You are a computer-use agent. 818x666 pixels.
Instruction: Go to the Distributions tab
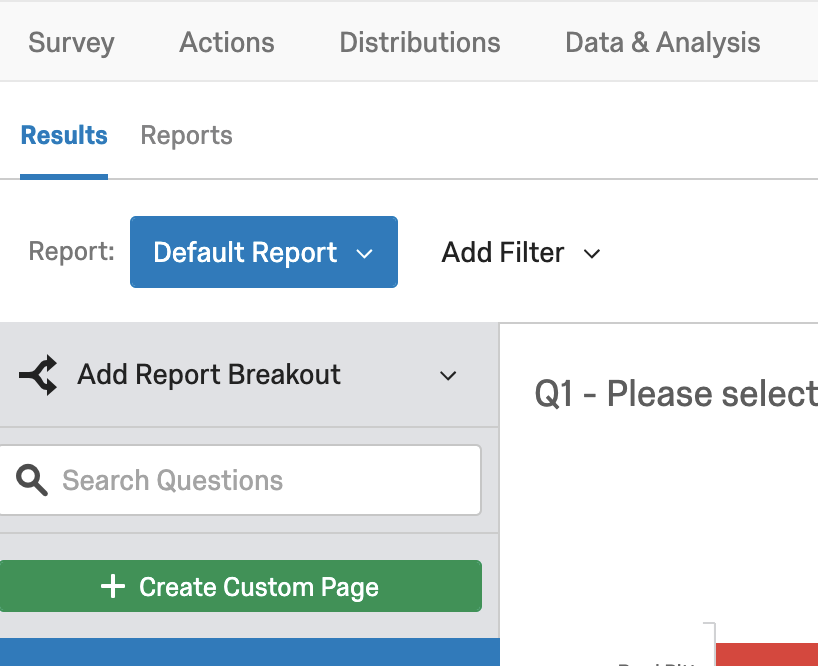pyautogui.click(x=420, y=43)
